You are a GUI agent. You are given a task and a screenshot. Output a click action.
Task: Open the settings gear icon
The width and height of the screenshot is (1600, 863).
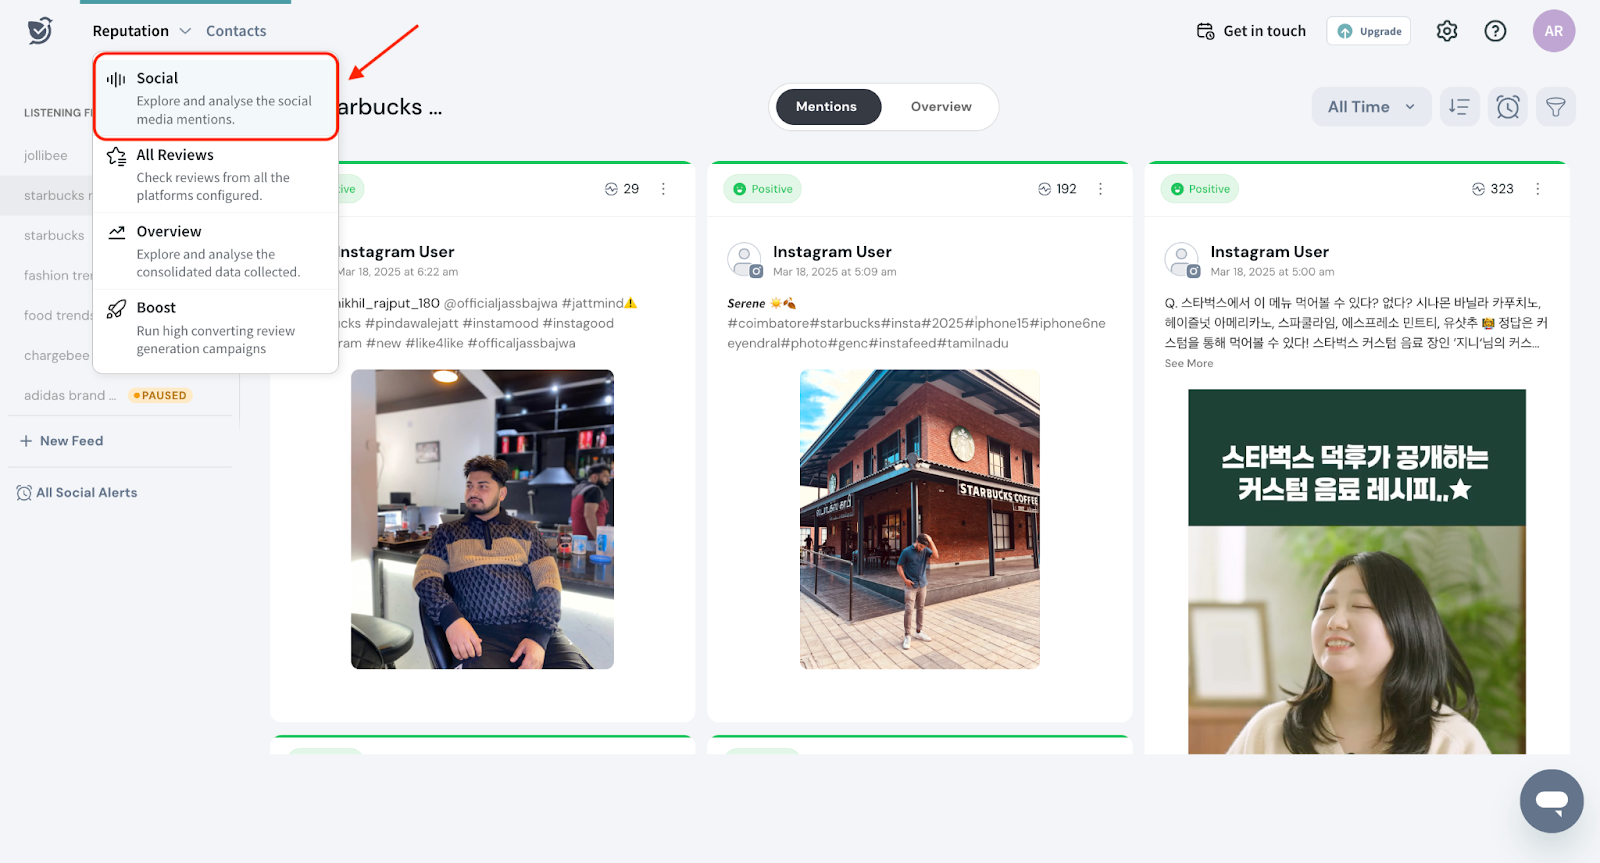pos(1447,31)
